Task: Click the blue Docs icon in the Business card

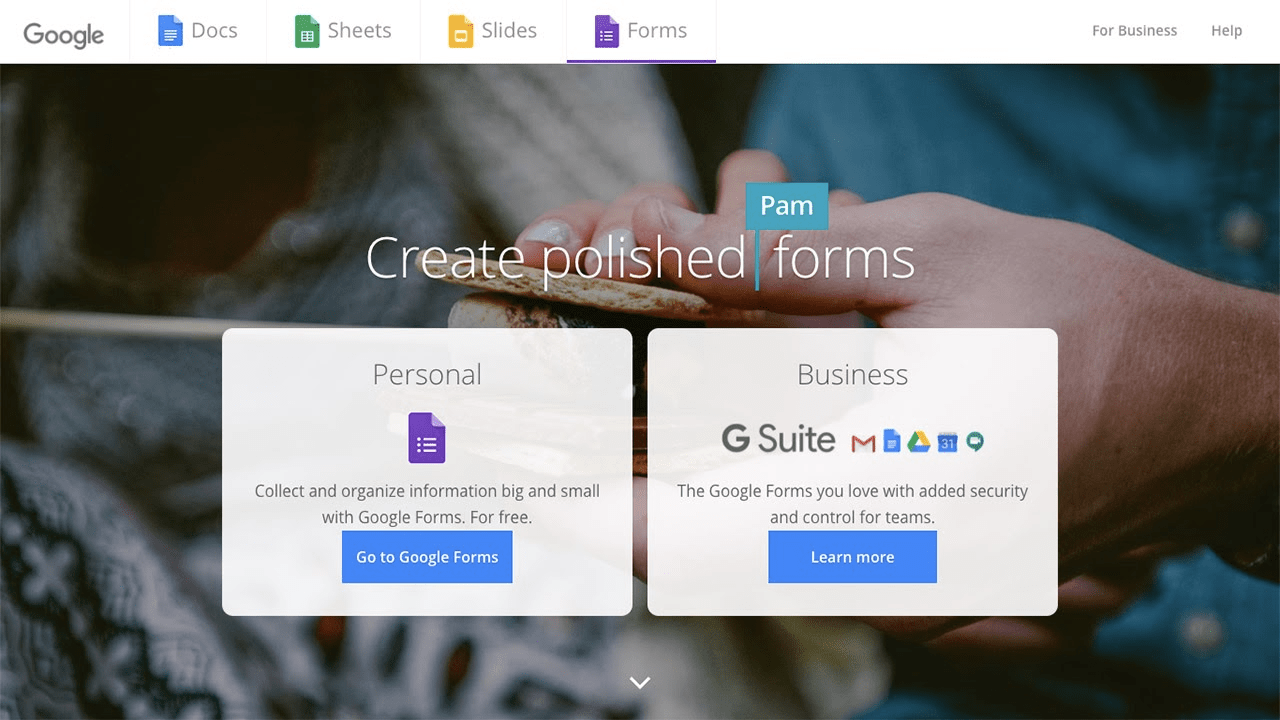Action: pos(892,440)
